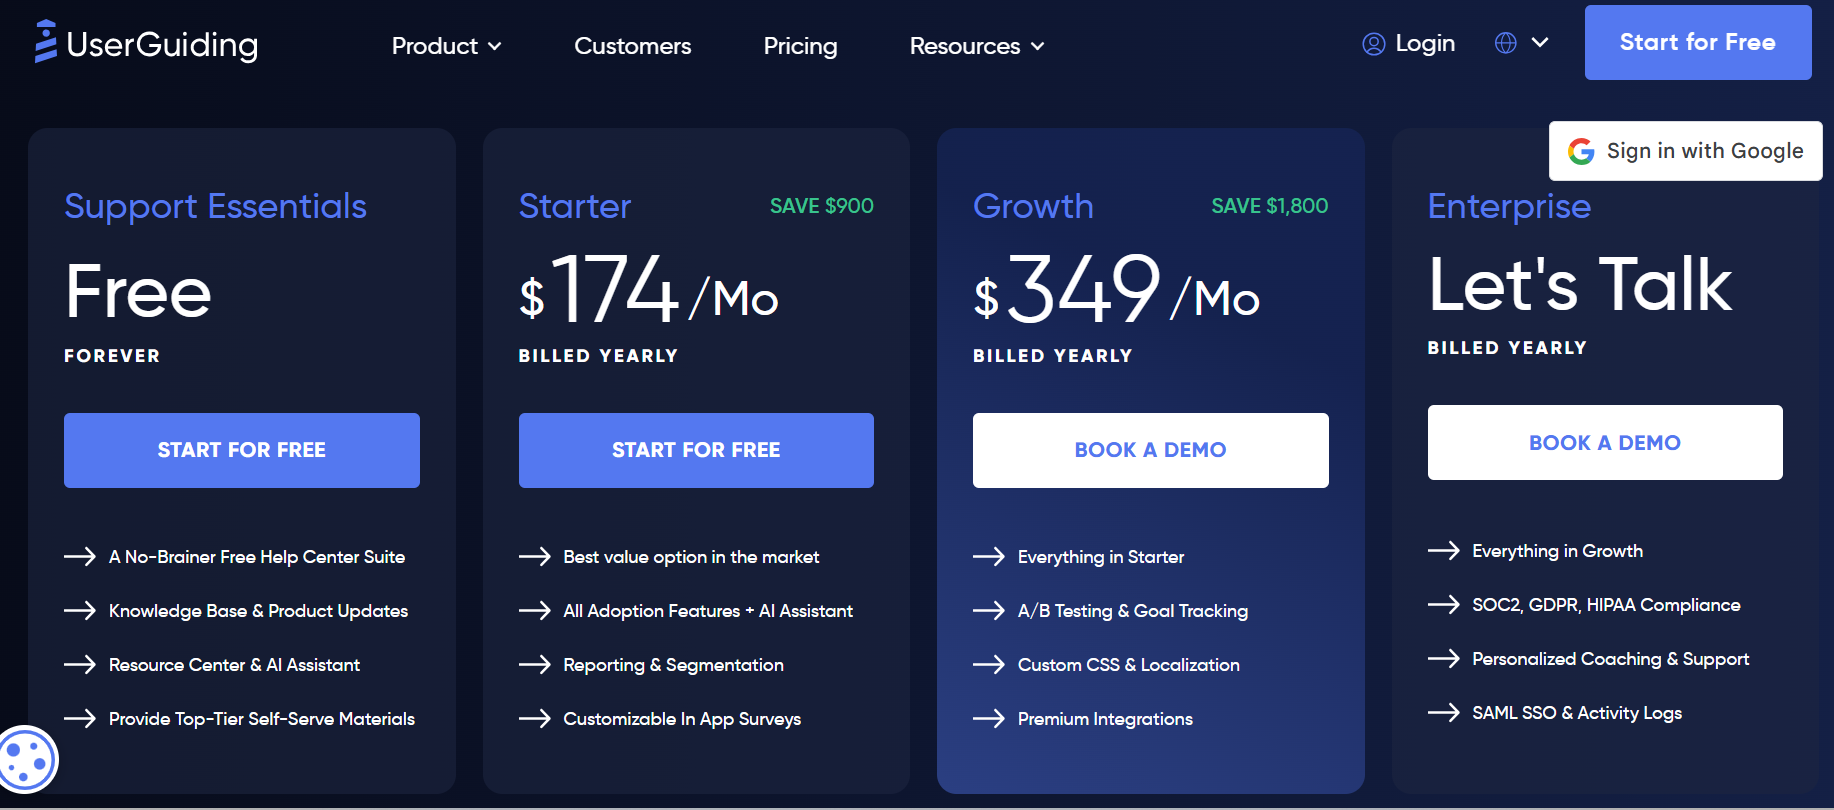Click 'Resource Center & AI Assistant'

point(234,665)
